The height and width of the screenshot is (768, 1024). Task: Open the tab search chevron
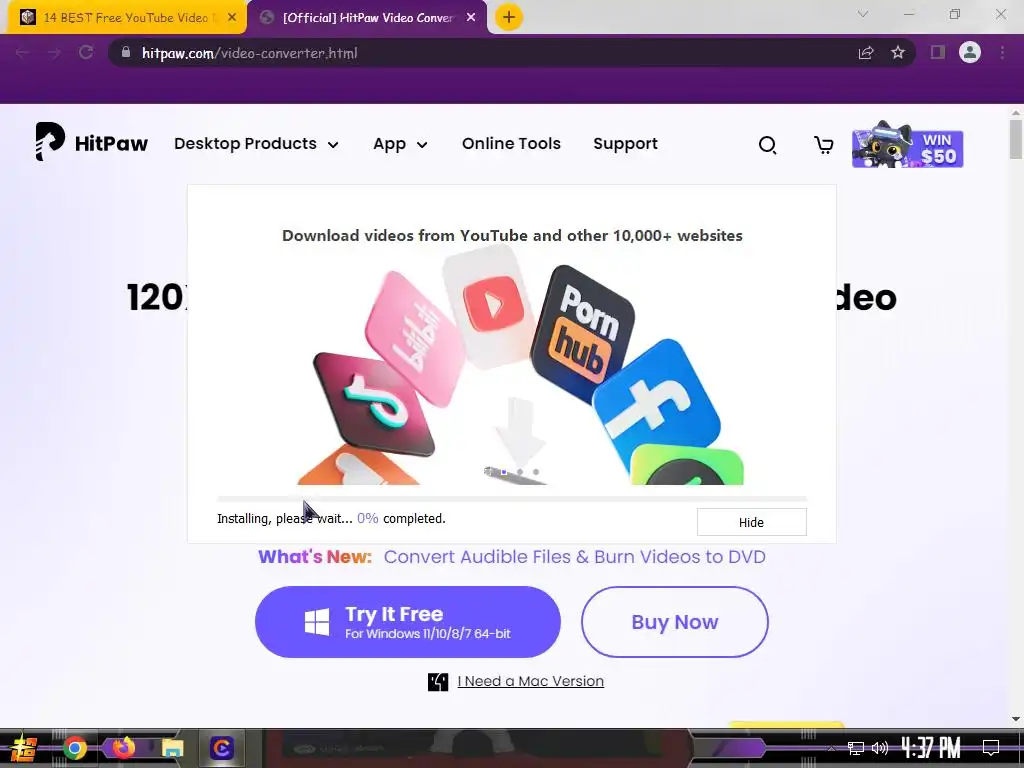tap(863, 14)
